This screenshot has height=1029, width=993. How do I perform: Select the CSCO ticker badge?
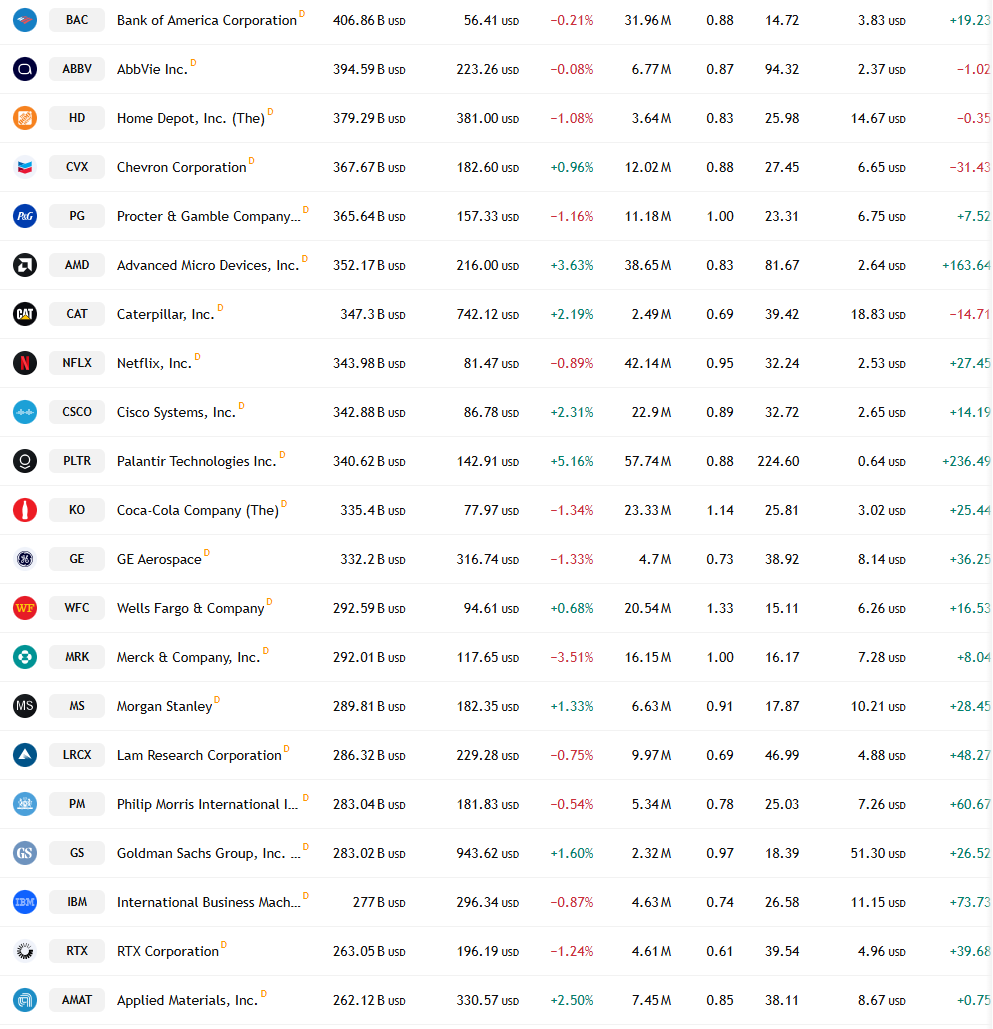[77, 412]
